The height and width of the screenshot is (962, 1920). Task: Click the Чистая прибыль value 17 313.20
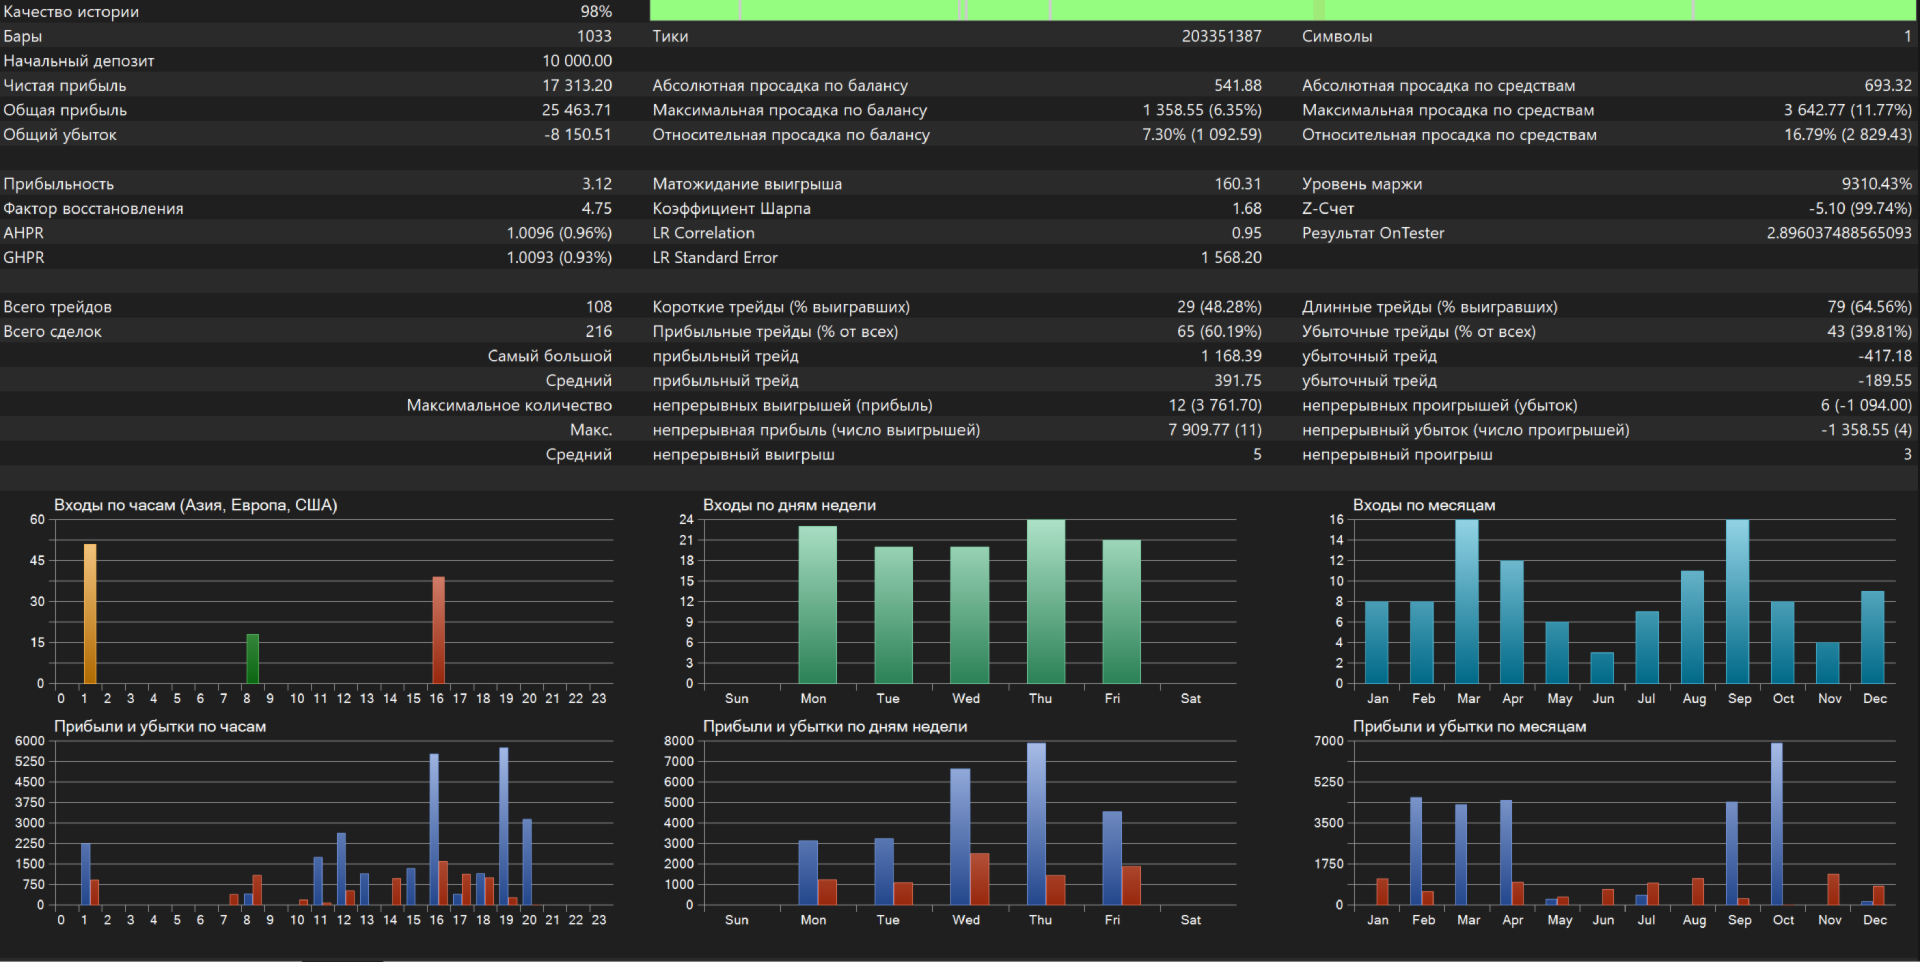click(x=577, y=86)
